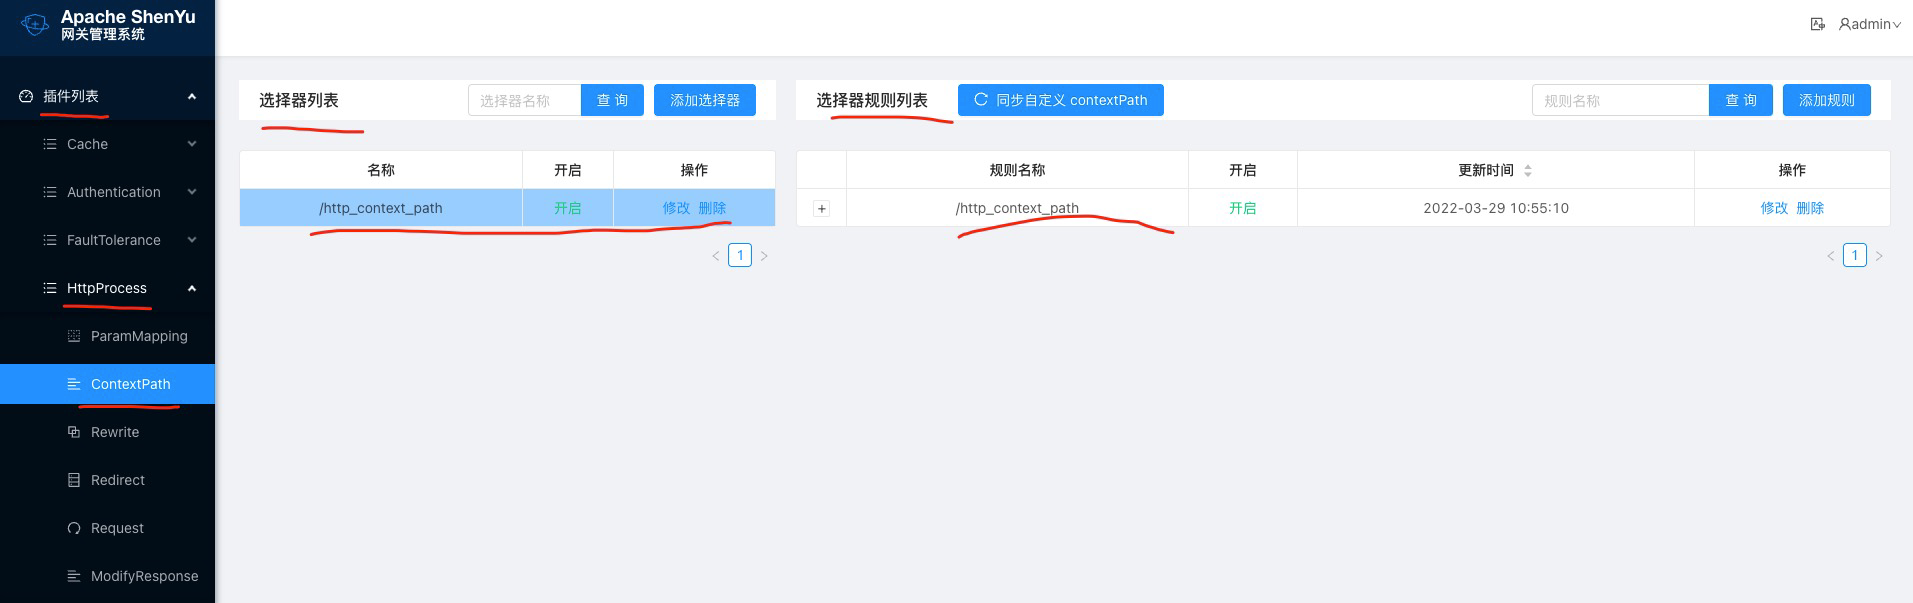
Task: Click the ParamMapping plugin icon
Action: (74, 336)
